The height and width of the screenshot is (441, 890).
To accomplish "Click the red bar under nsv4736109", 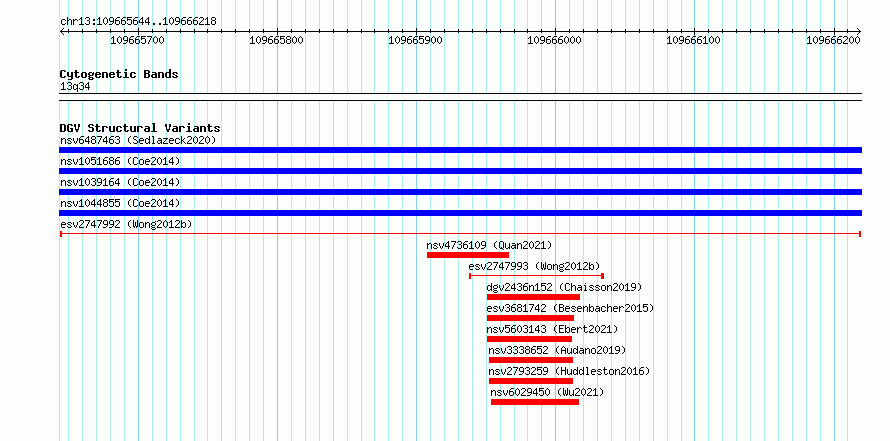I will (468, 255).
